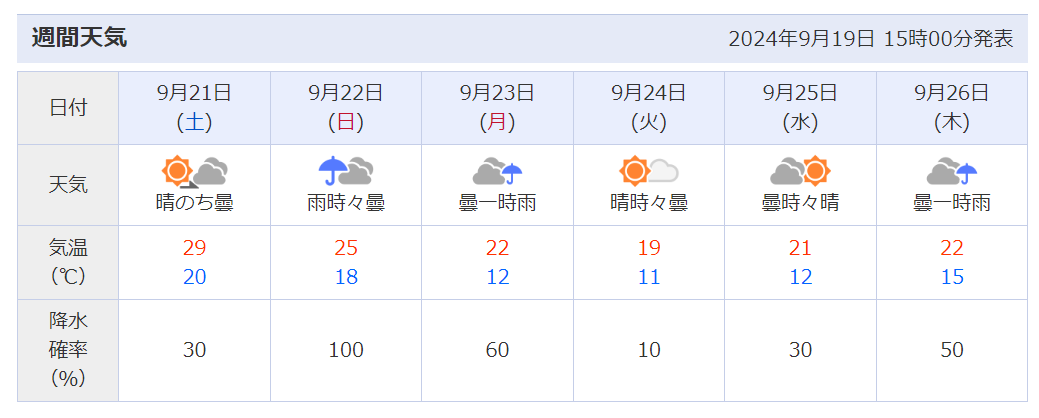The width and height of the screenshot is (1039, 418).
Task: Click the low temperature 11 value
Action: click(649, 277)
